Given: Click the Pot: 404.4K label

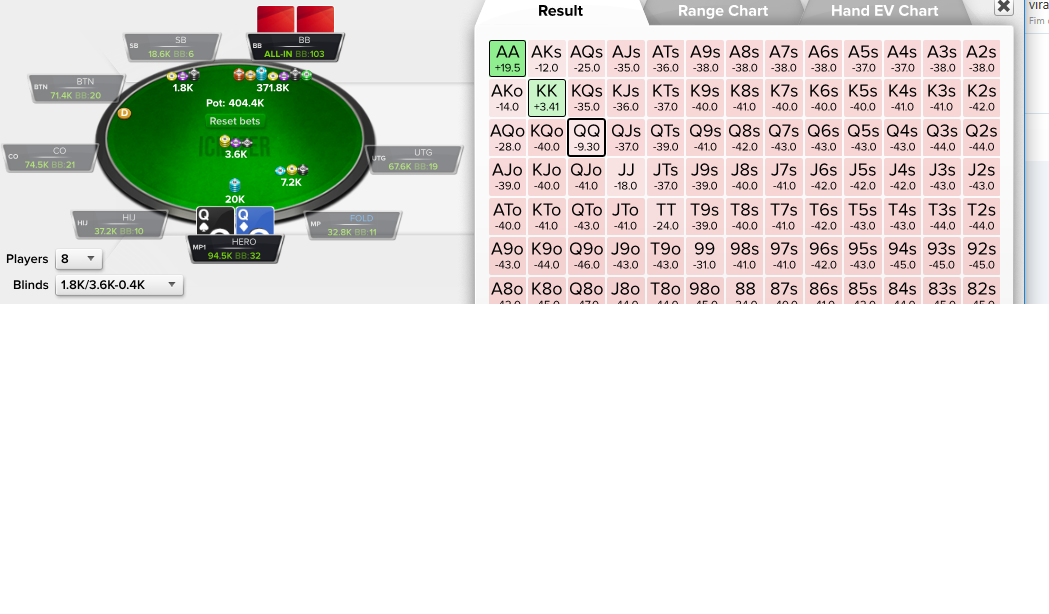Looking at the screenshot, I should point(235,103).
